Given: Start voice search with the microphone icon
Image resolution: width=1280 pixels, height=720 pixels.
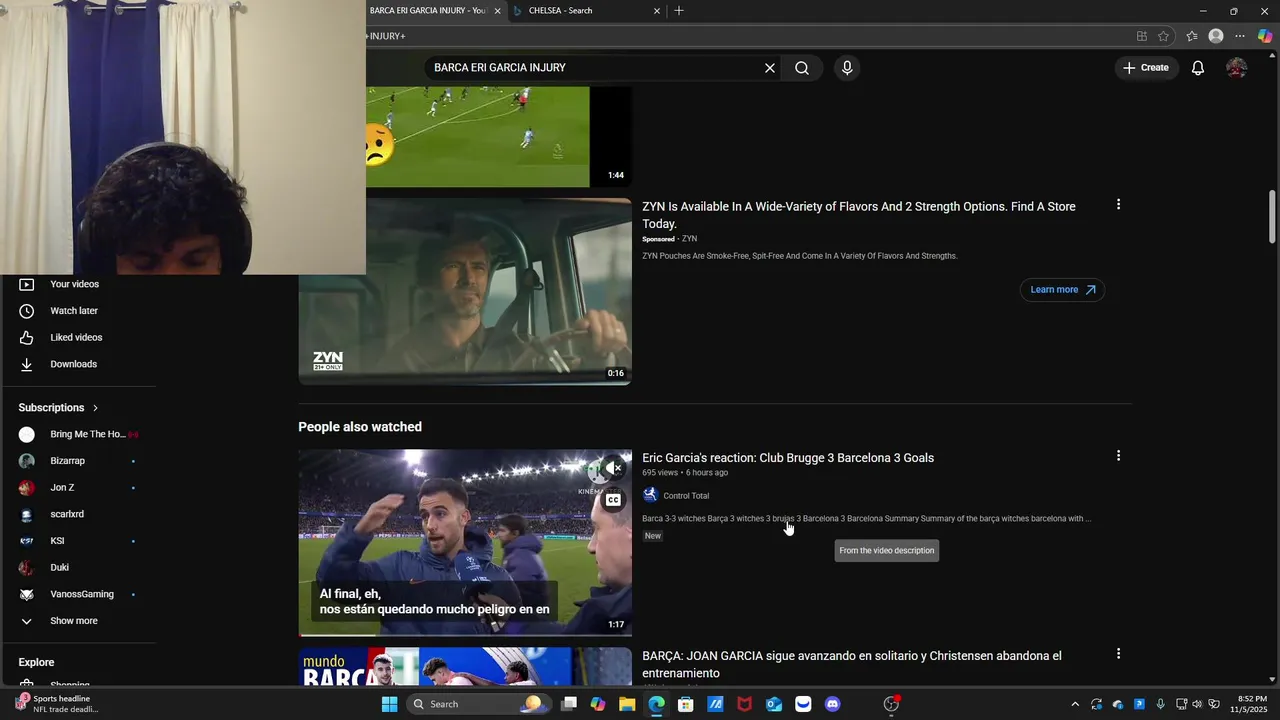Looking at the screenshot, I should click(847, 68).
